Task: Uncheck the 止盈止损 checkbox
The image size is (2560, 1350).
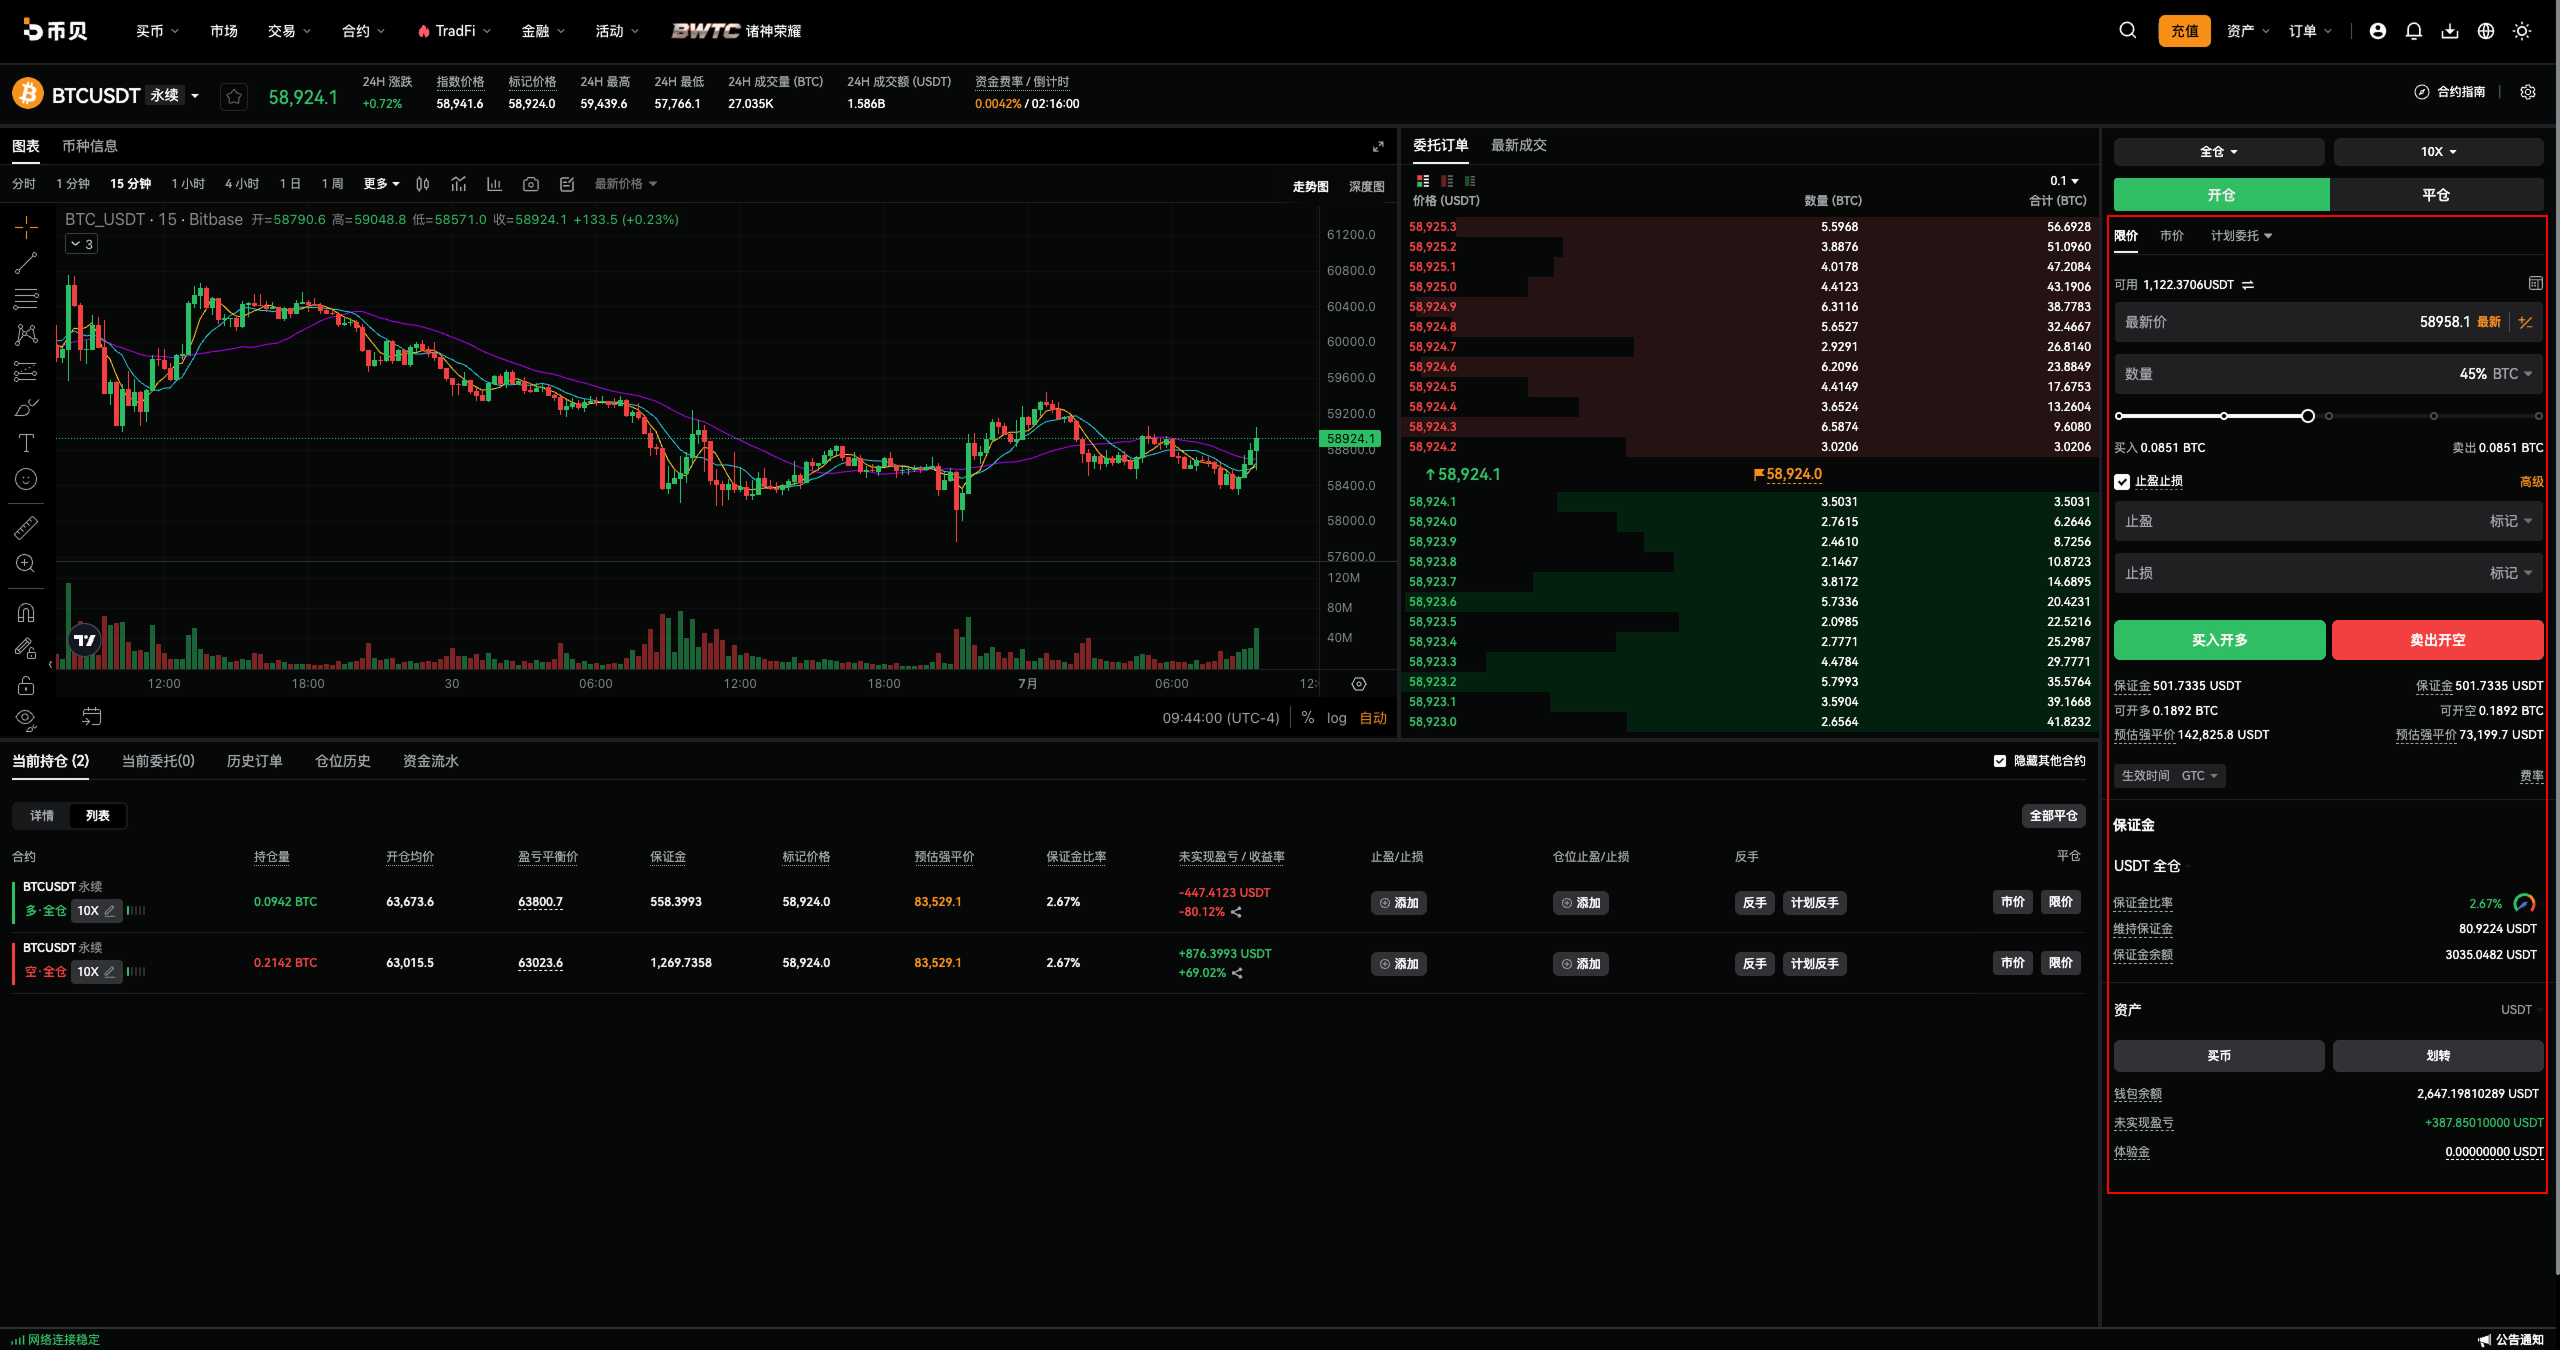Action: (2122, 482)
